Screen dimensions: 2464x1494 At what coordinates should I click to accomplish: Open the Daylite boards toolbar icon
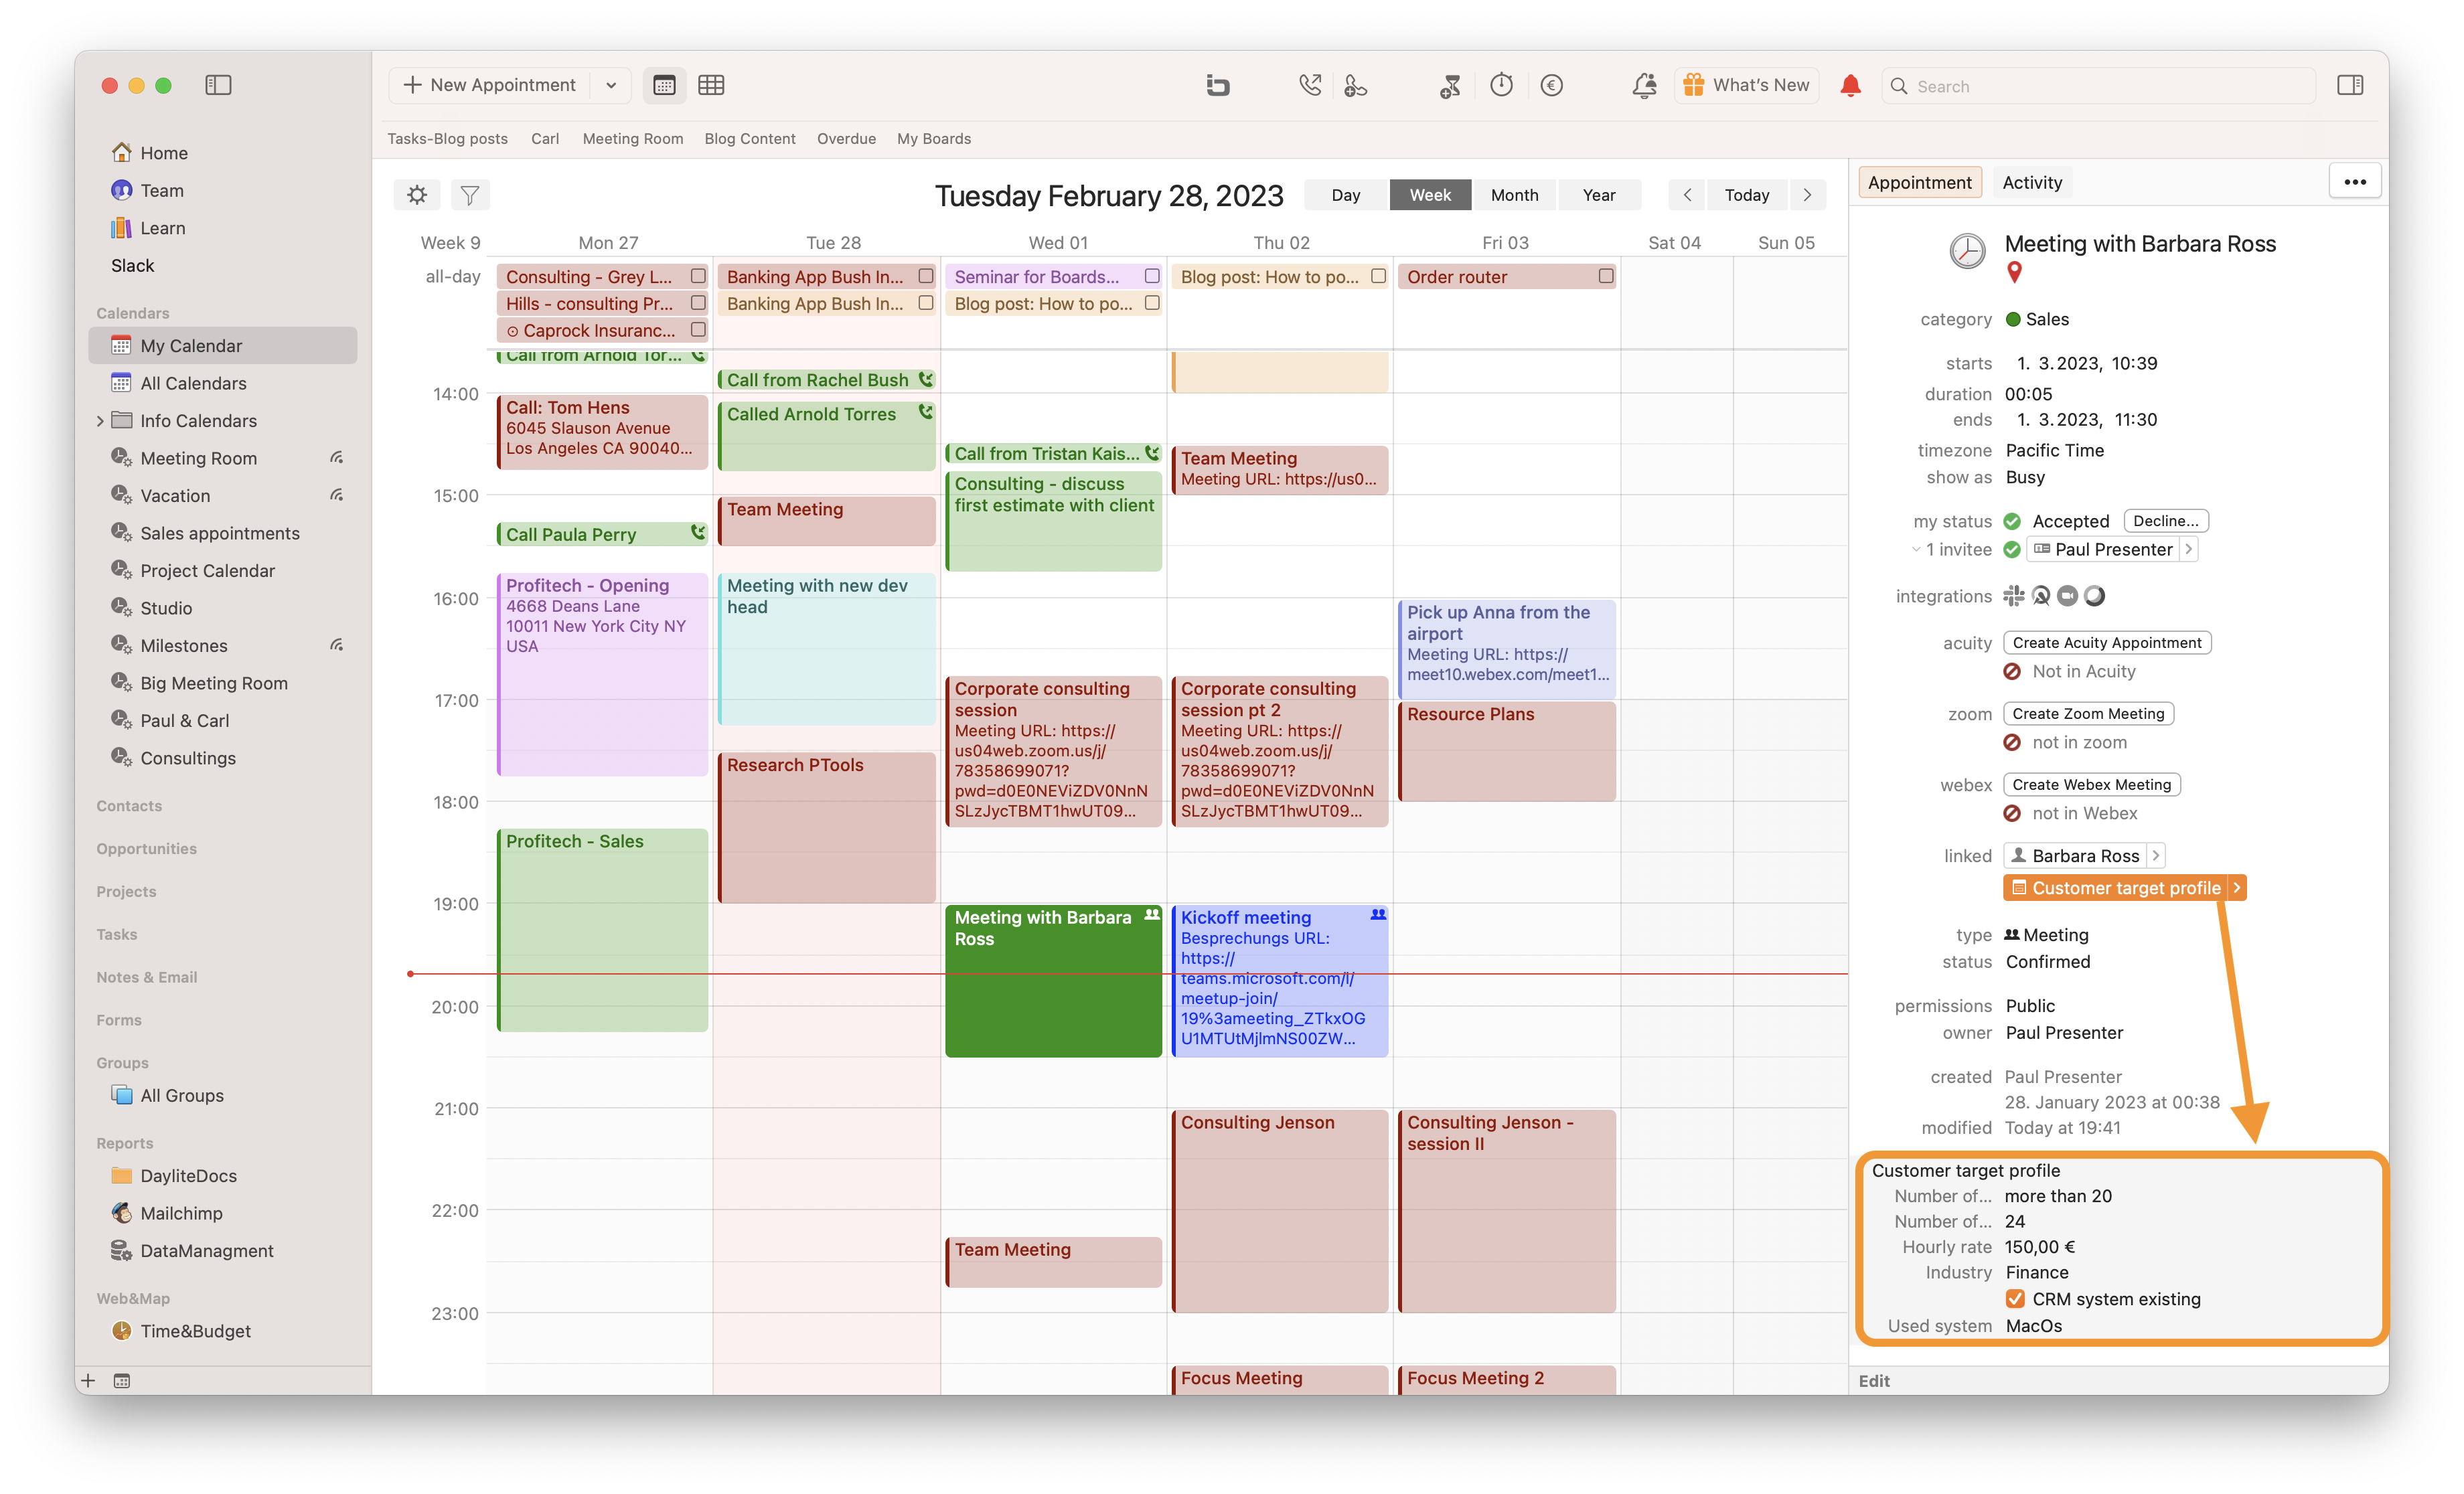tap(1217, 85)
